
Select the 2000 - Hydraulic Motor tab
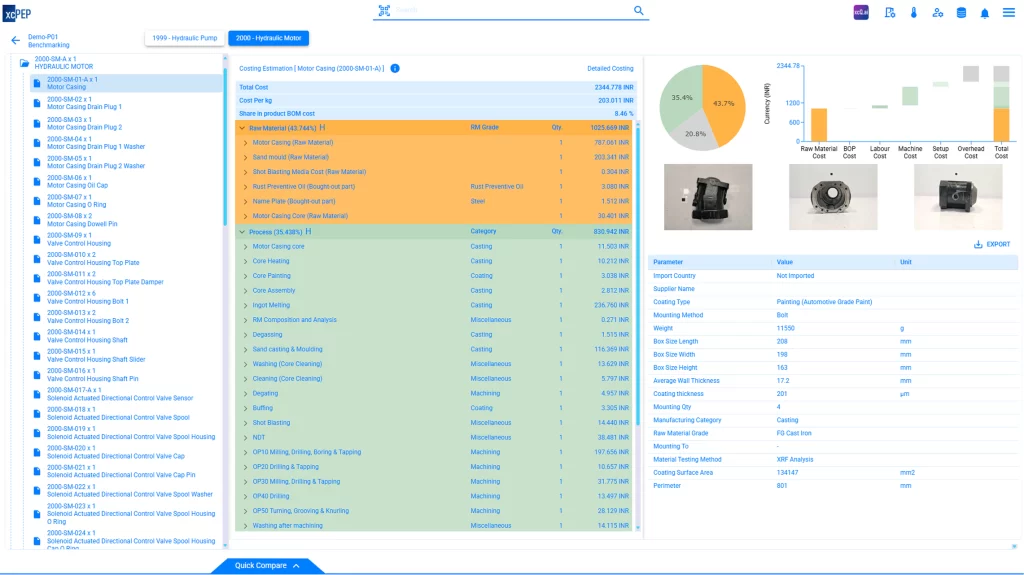click(268, 38)
